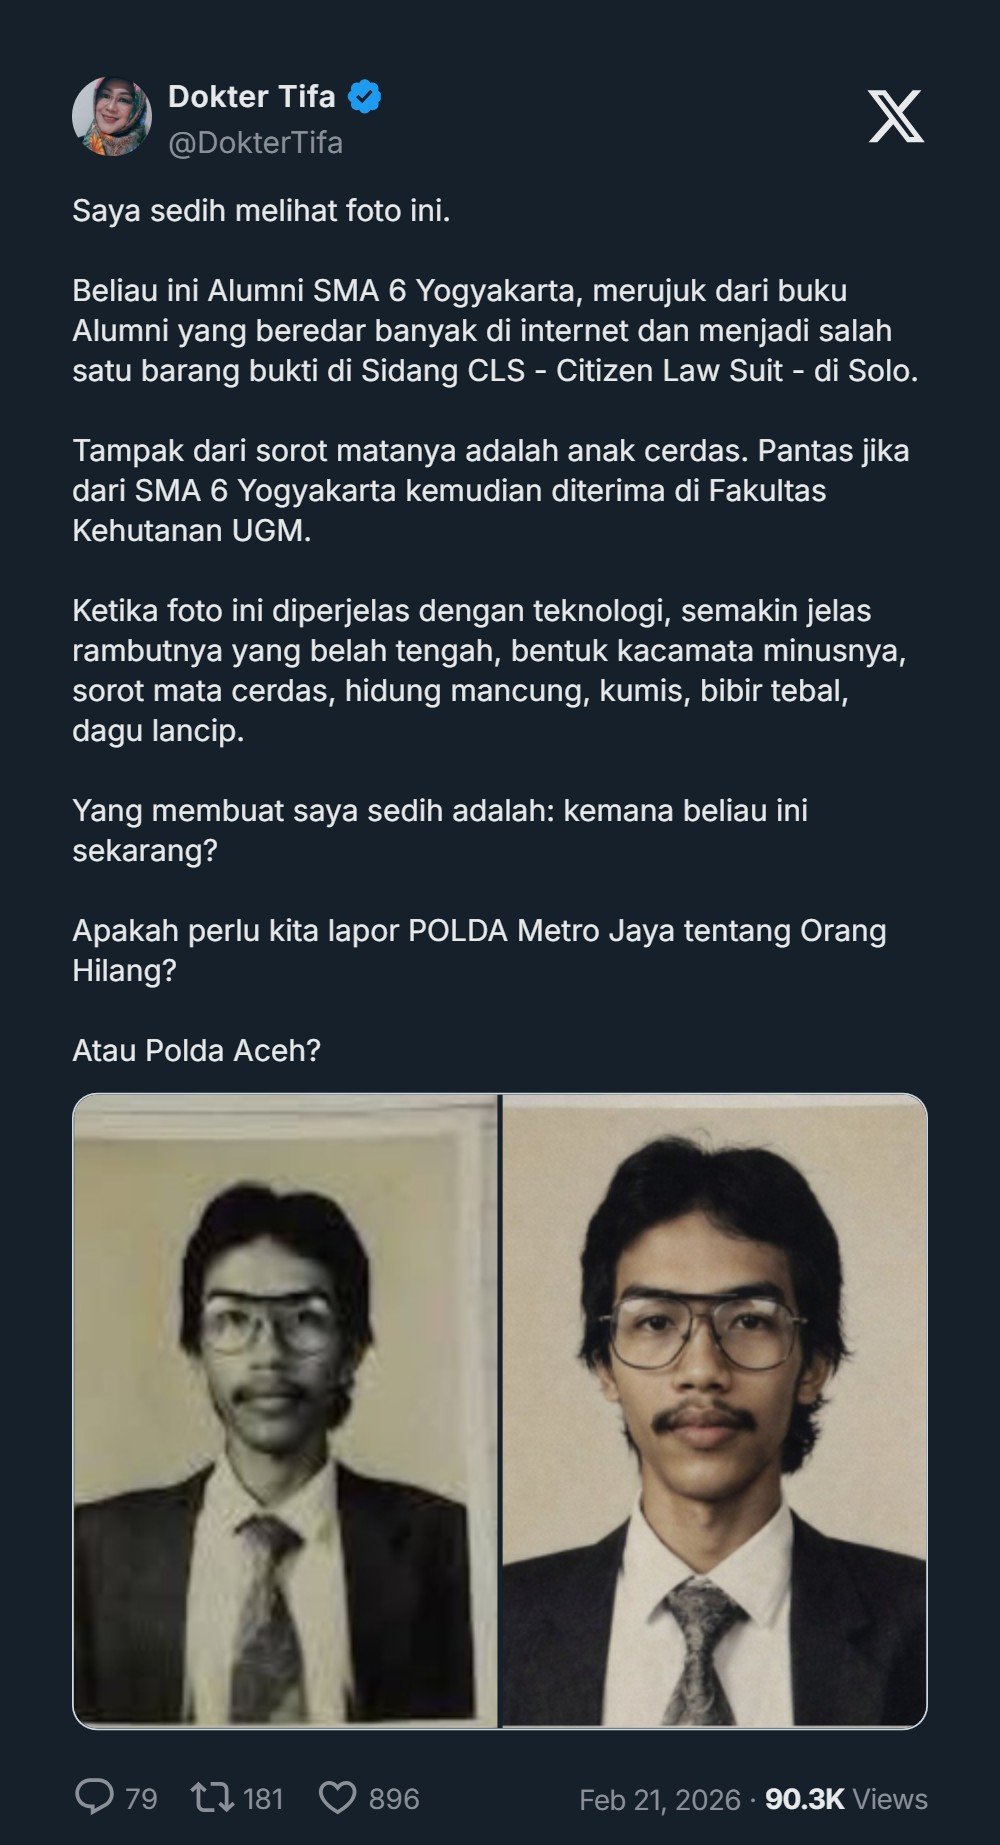The width and height of the screenshot is (1000, 1845).
Task: Click the reply speech bubble icon
Action: point(94,1797)
